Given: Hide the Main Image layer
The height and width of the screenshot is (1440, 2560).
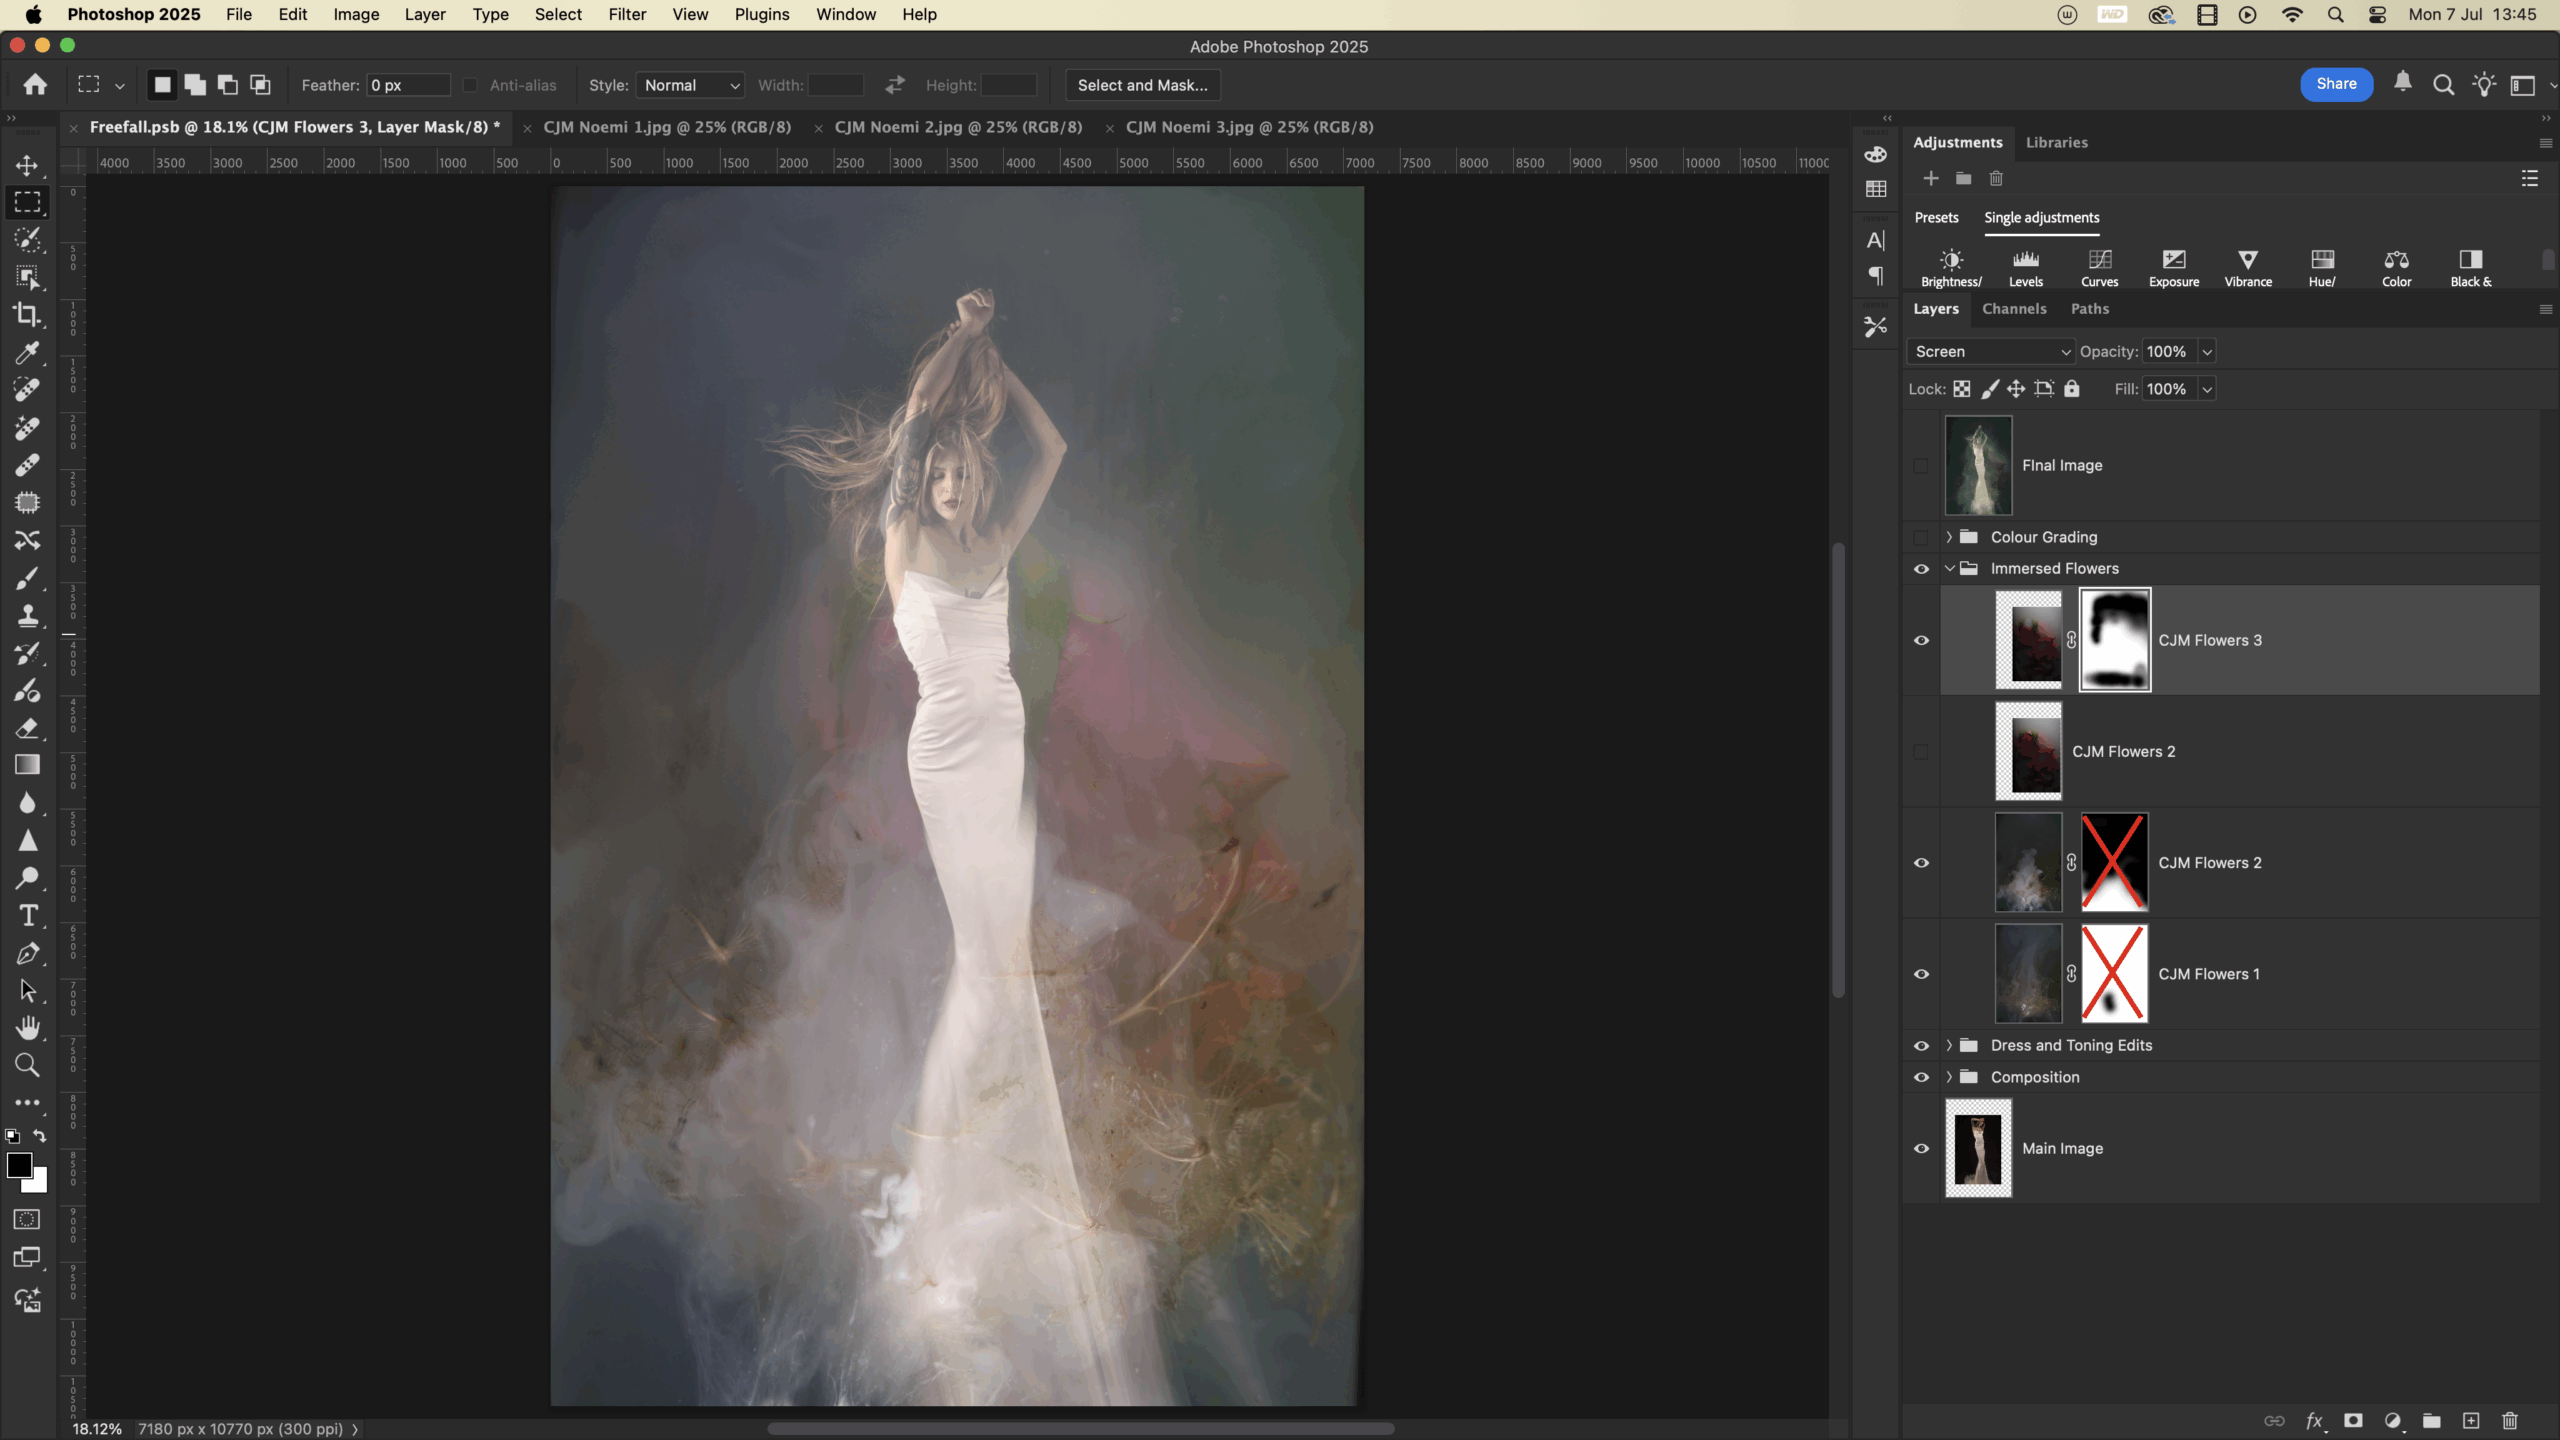Looking at the screenshot, I should coord(1921,1149).
